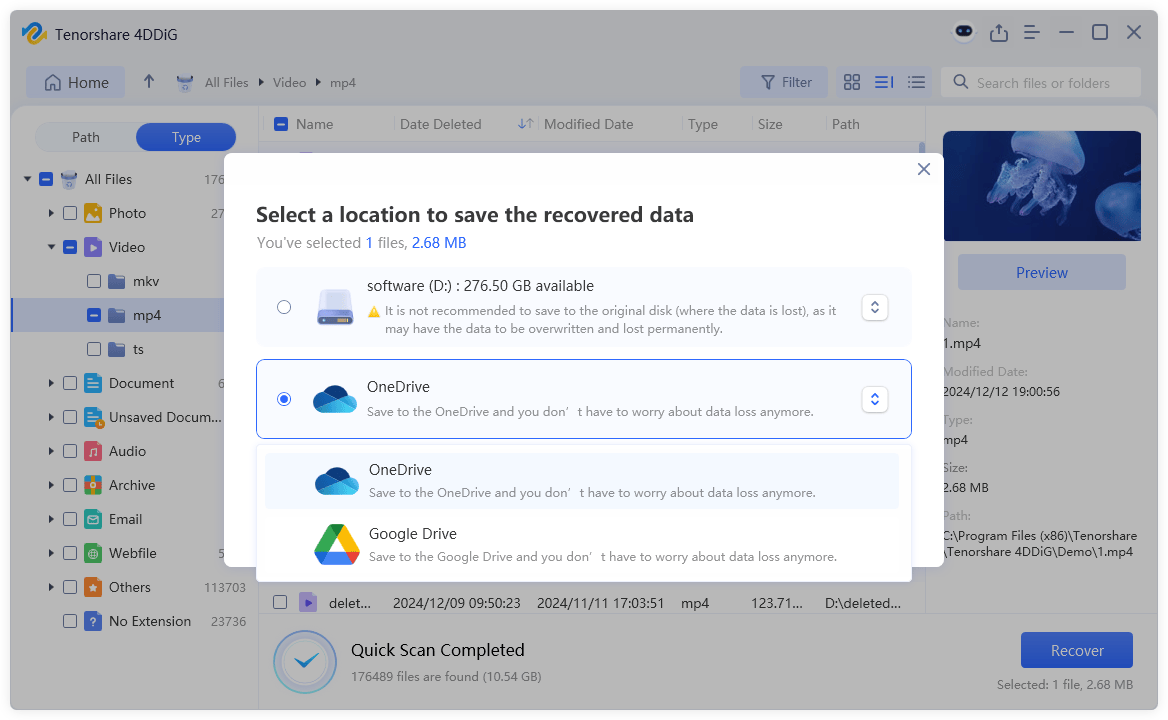Viewport: 1168px width, 720px height.
Task: Select the software (D:) radio button
Action: click(284, 307)
